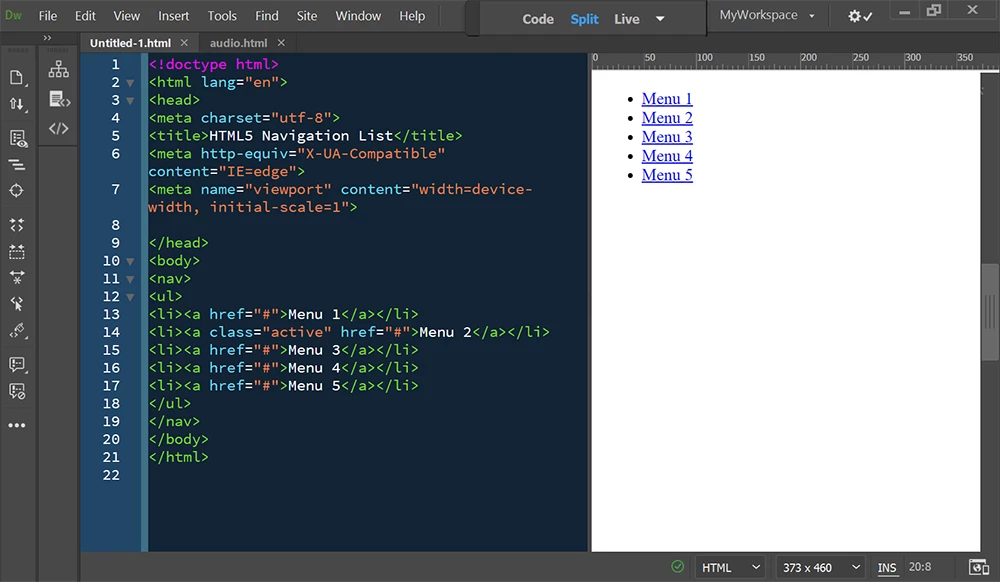Screen dimensions: 1000x582
Task: Click the 20:8 cursor position indicator
Action: point(920,567)
